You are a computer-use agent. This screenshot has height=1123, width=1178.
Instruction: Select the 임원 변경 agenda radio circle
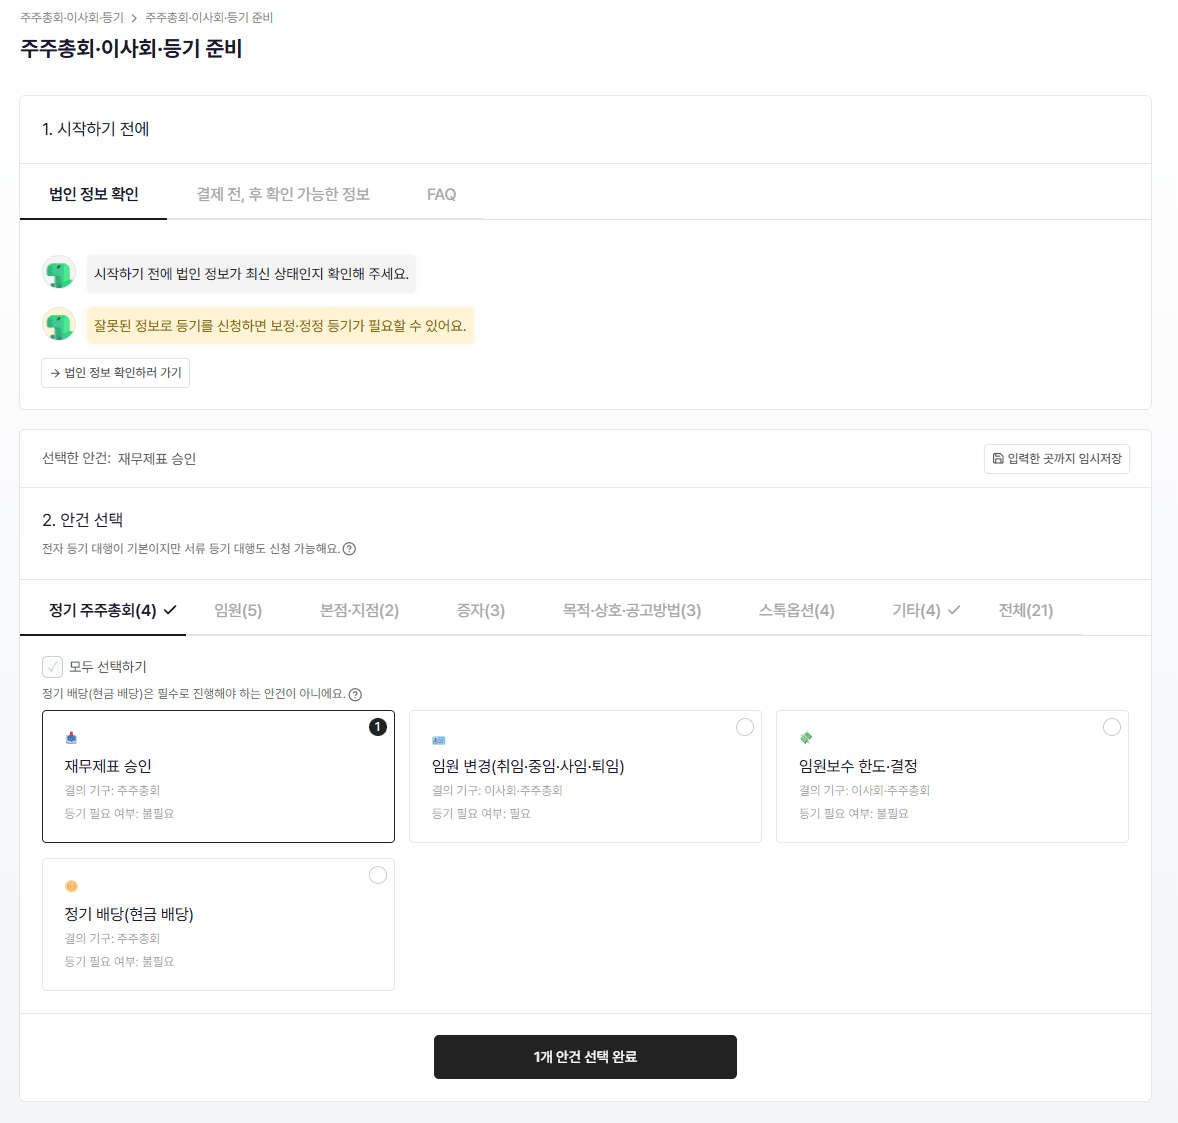(x=745, y=727)
